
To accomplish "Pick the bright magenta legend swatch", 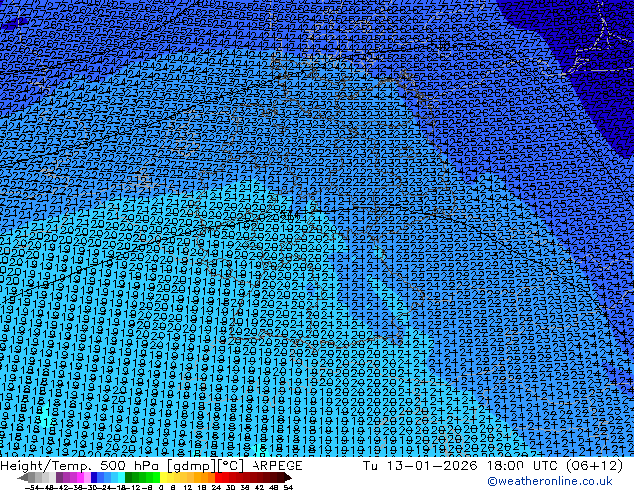I will pyautogui.click(x=80, y=478).
